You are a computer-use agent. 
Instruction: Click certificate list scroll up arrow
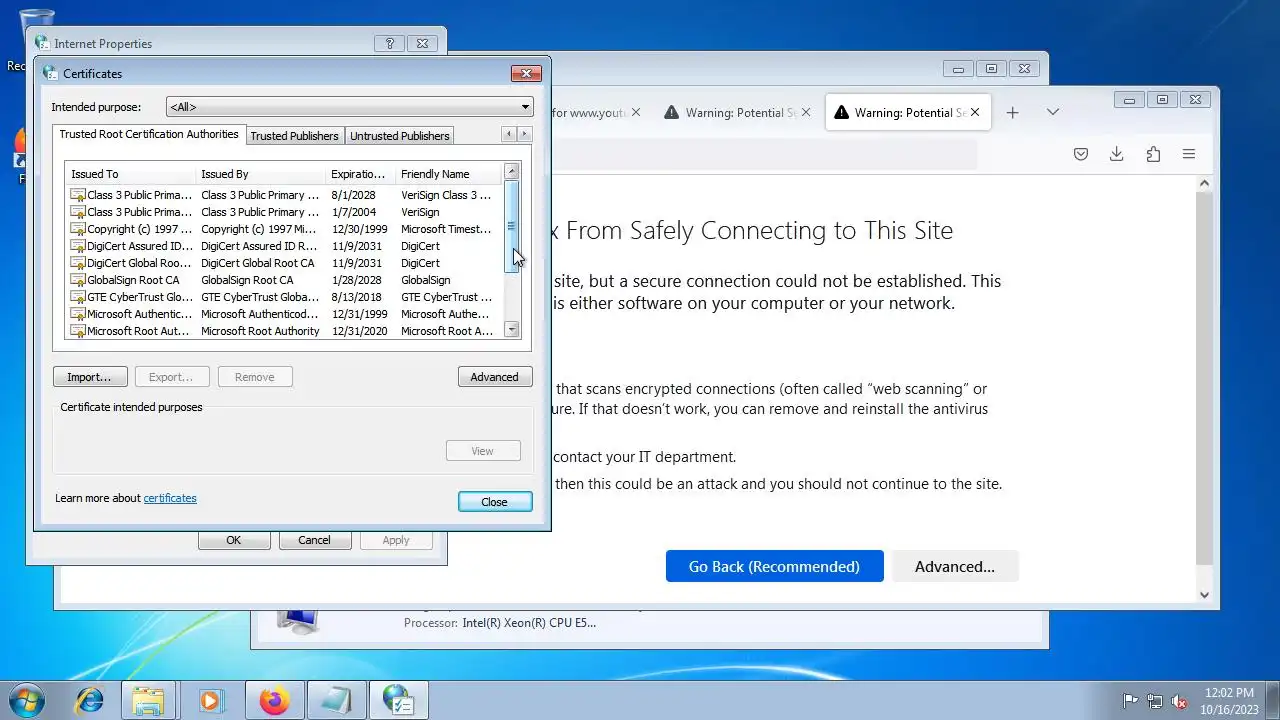point(512,171)
